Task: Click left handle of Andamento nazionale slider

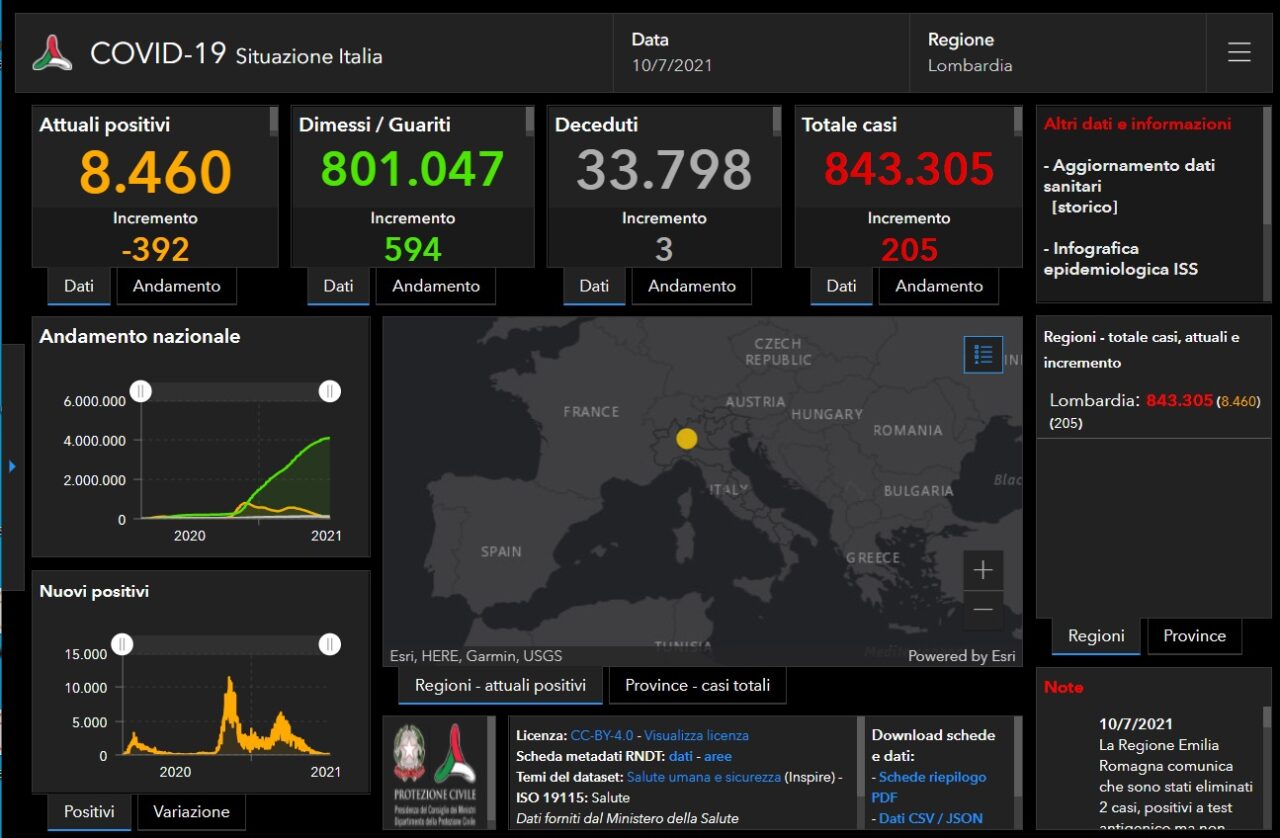Action: tap(141, 391)
